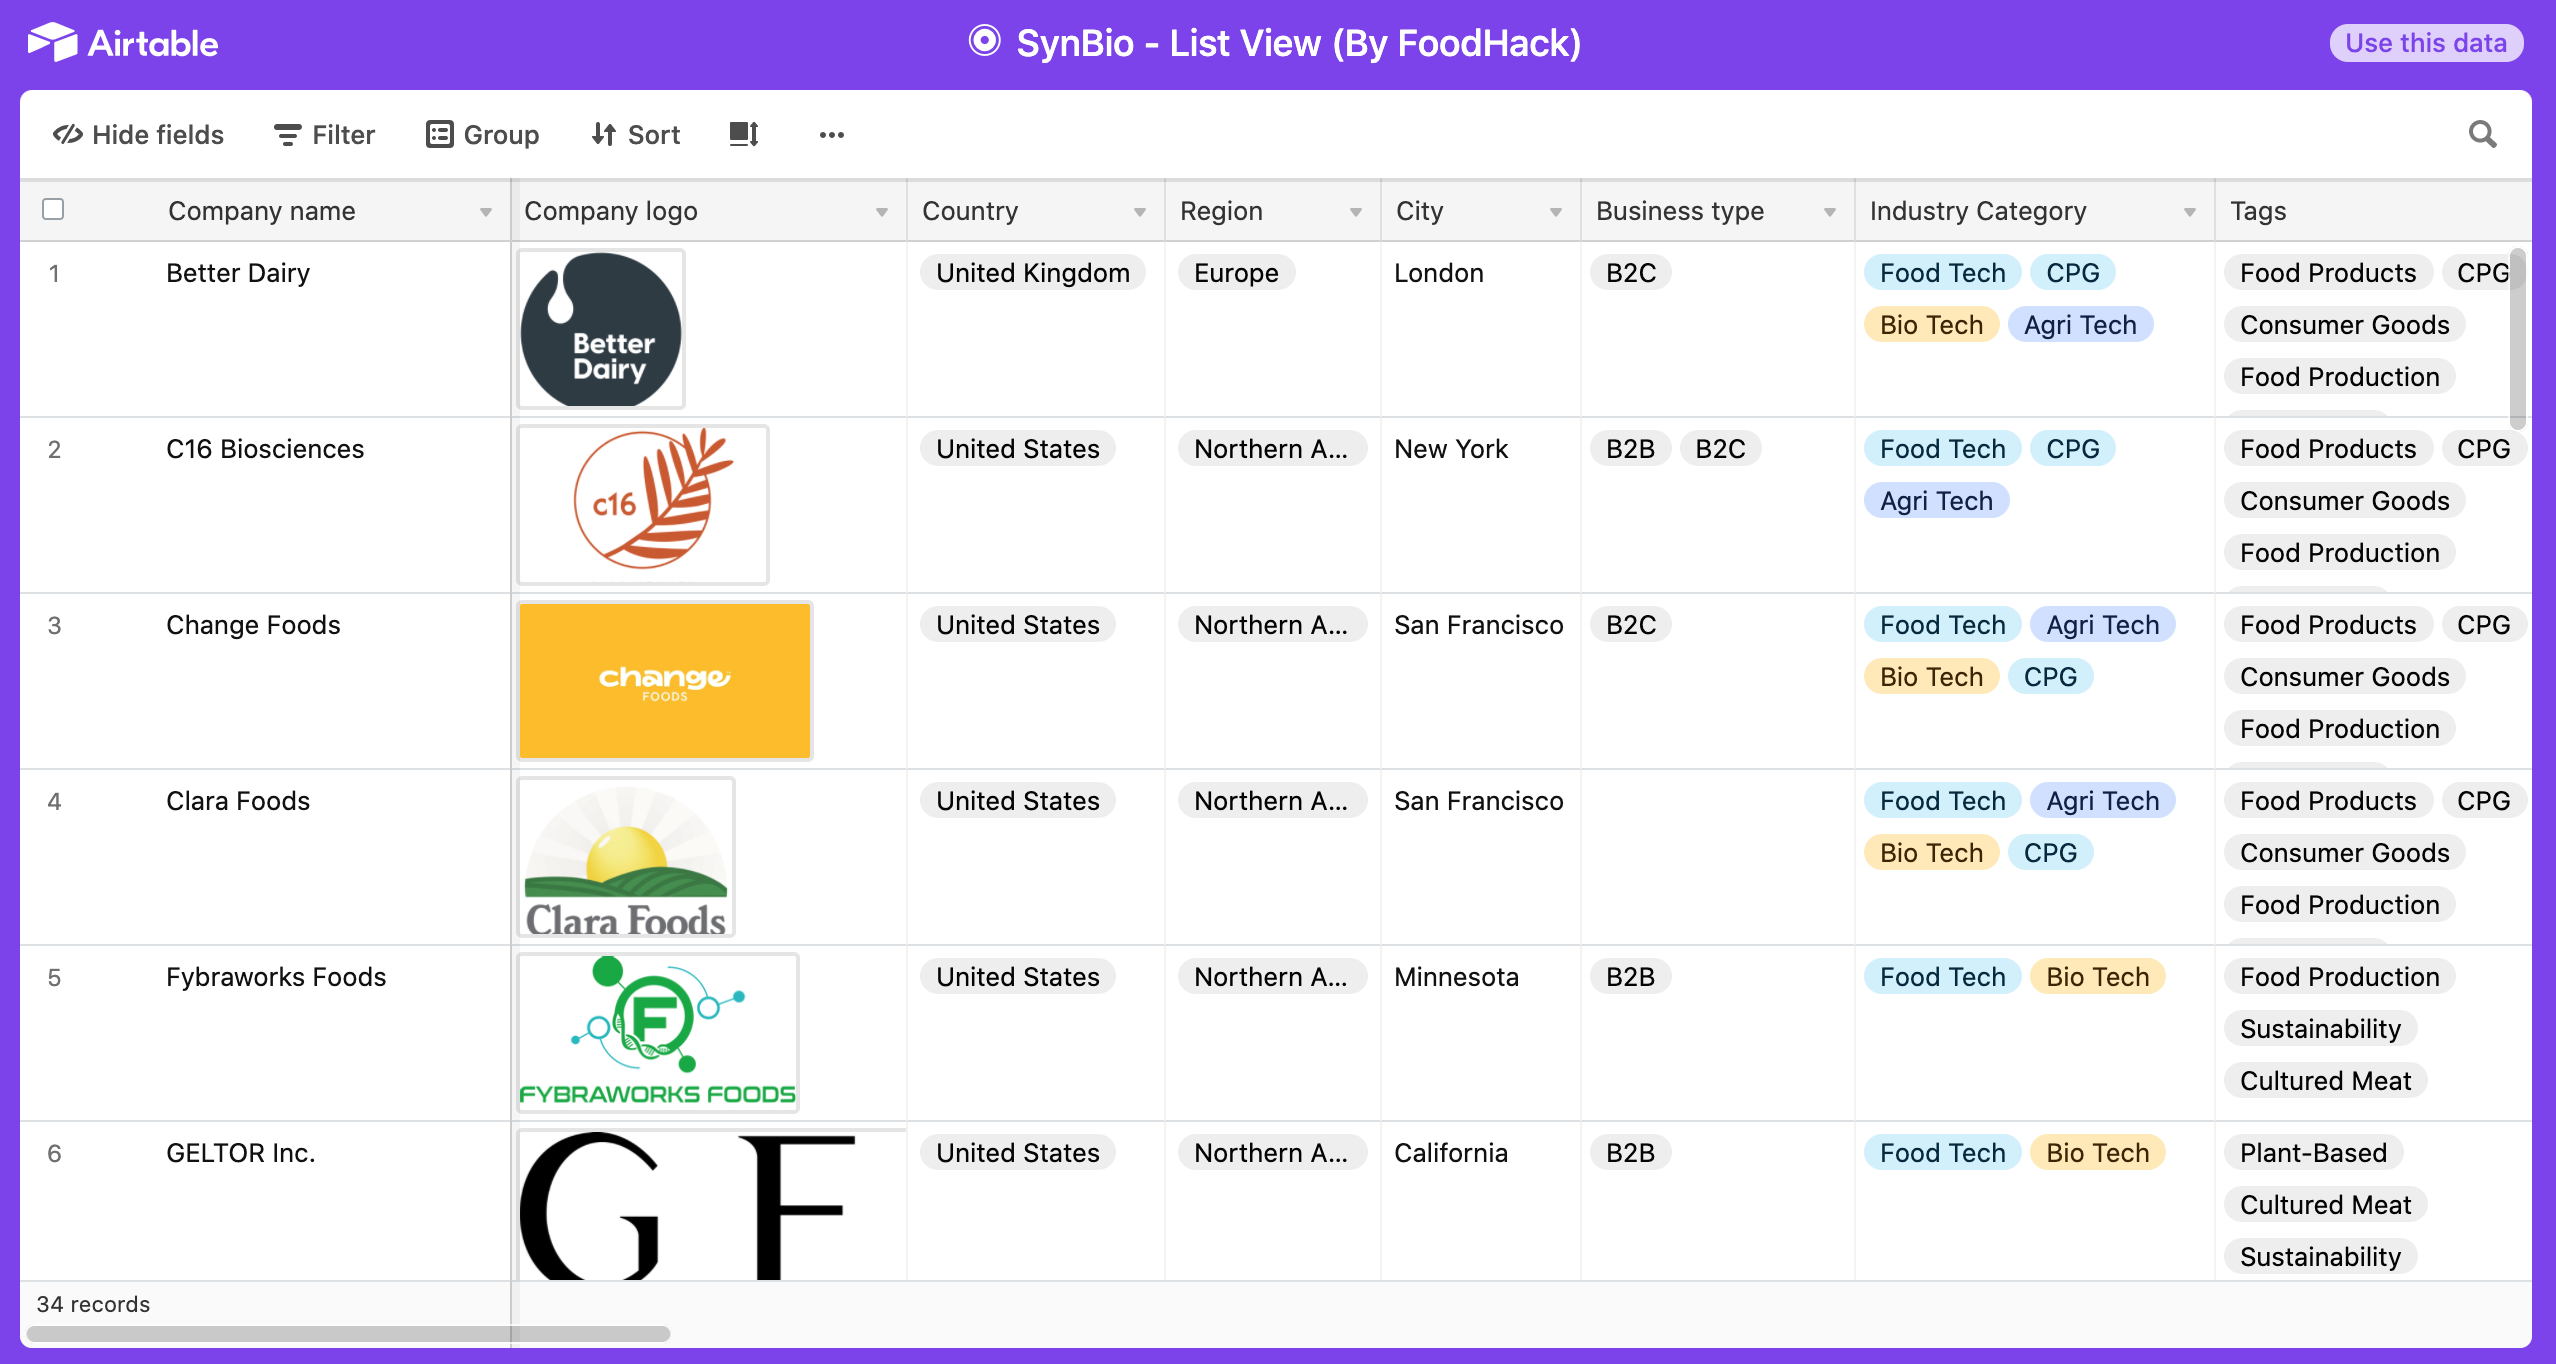Click the vertical scrollbar in Tags cell
The height and width of the screenshot is (1364, 2556).
(x=2517, y=339)
